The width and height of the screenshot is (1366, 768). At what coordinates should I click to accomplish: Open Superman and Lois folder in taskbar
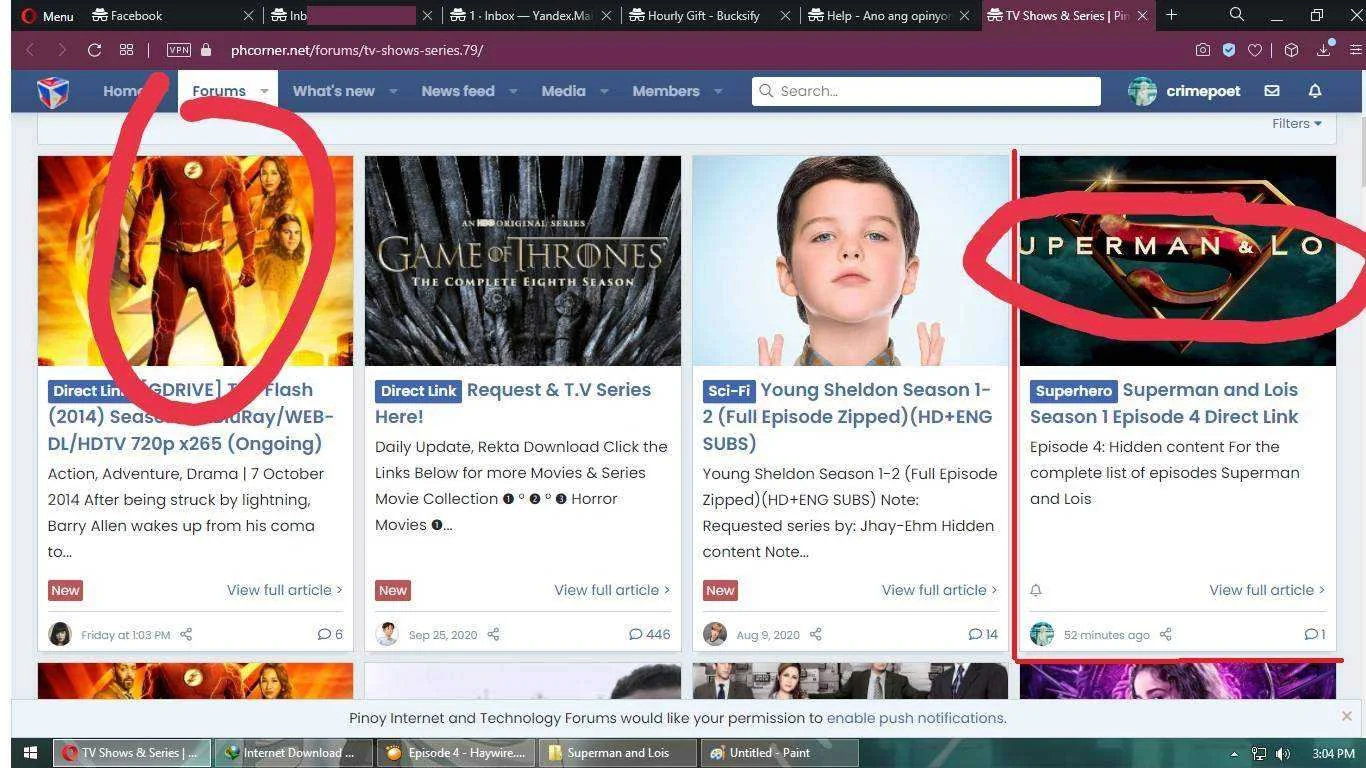[x=618, y=753]
